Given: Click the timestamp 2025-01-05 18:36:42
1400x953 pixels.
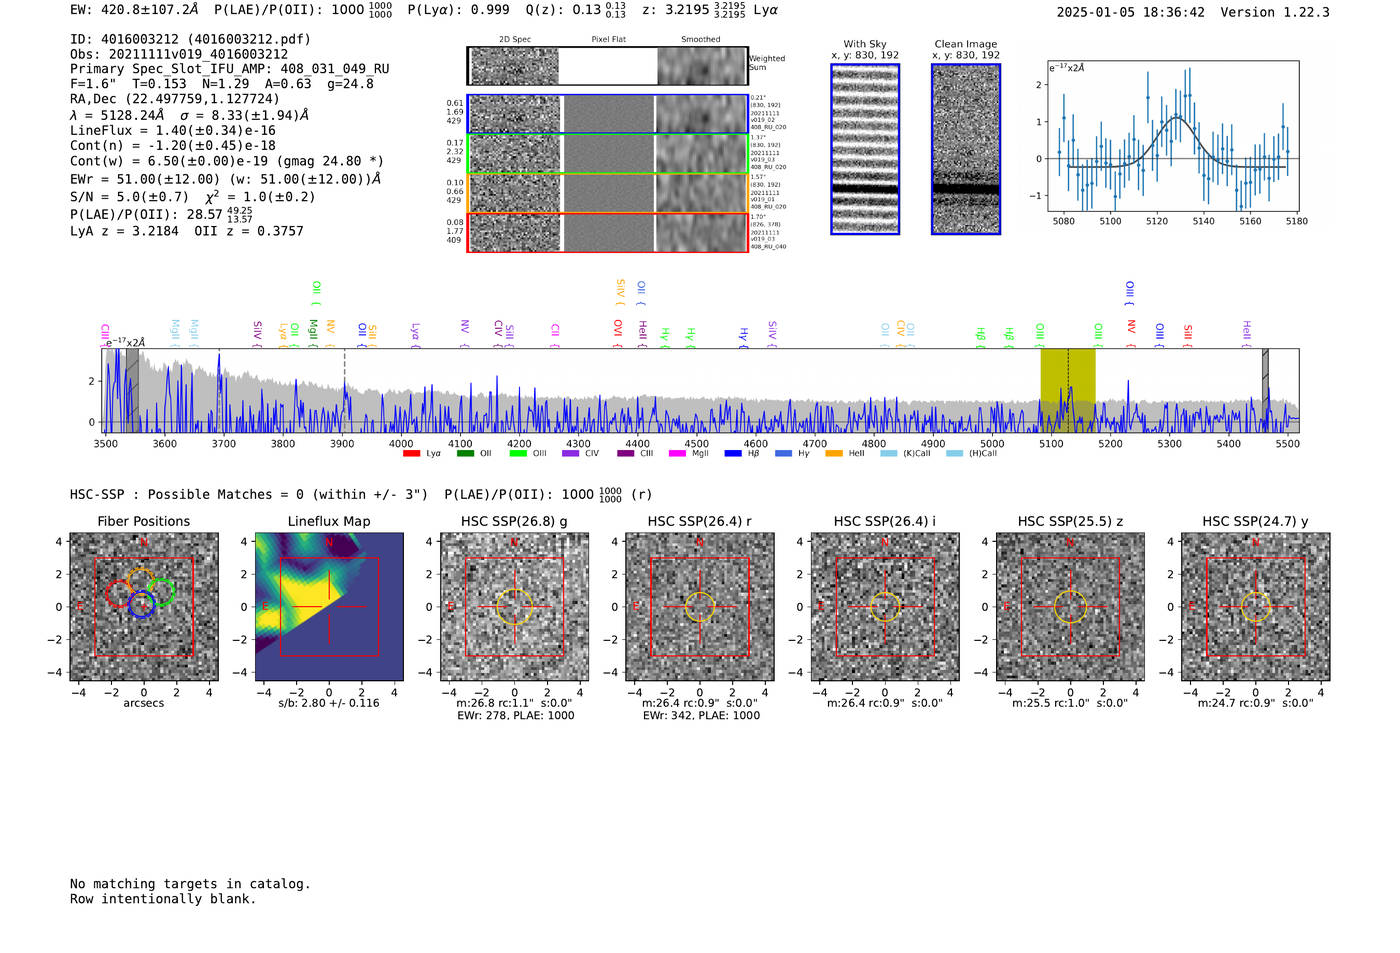Looking at the screenshot, I should click(x=1131, y=12).
